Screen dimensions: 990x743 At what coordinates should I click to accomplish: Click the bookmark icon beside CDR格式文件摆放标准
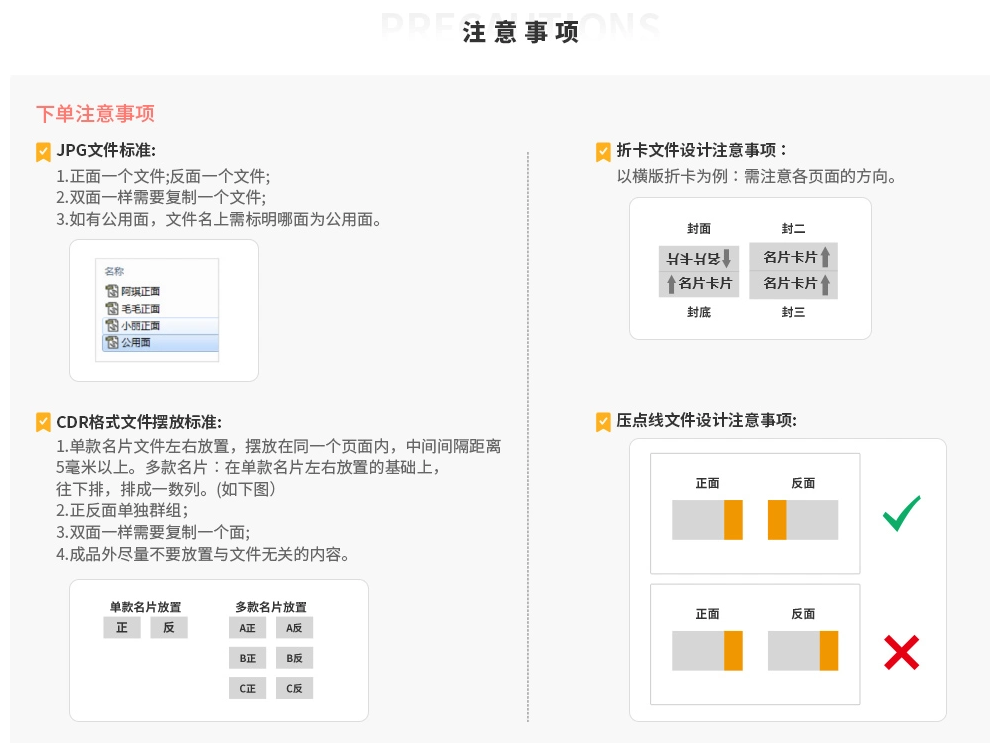pyautogui.click(x=43, y=422)
